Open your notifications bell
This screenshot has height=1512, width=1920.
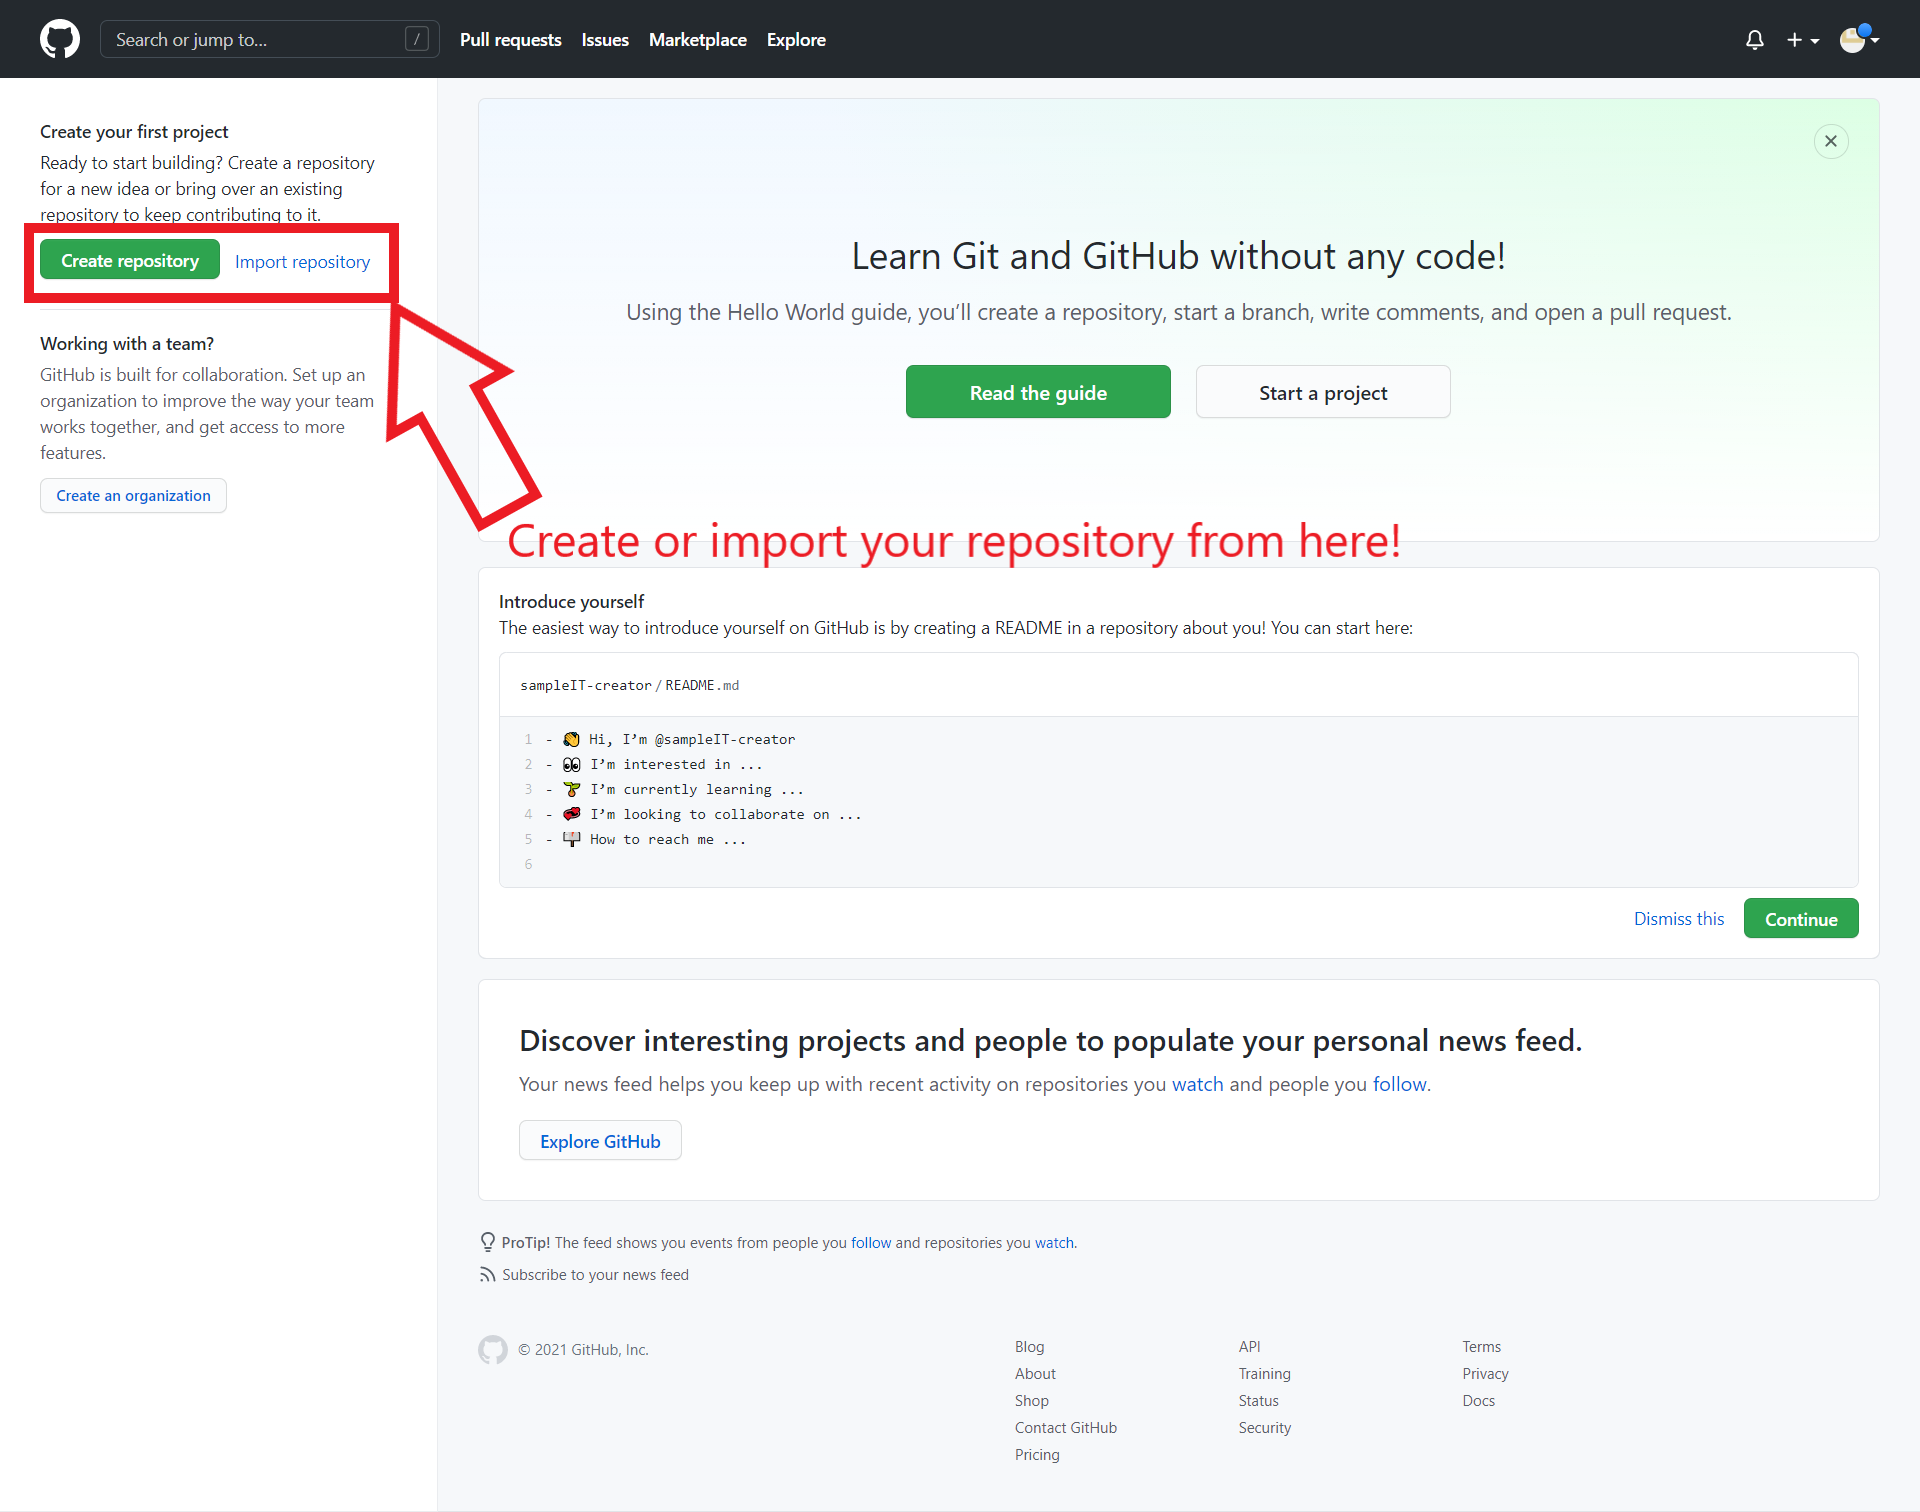pos(1755,40)
